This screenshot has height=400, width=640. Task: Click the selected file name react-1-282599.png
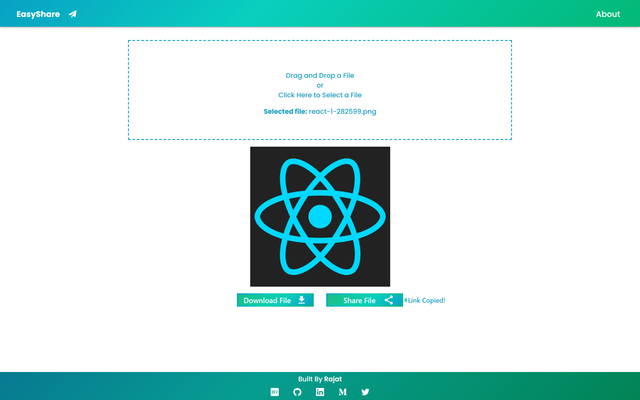342,111
